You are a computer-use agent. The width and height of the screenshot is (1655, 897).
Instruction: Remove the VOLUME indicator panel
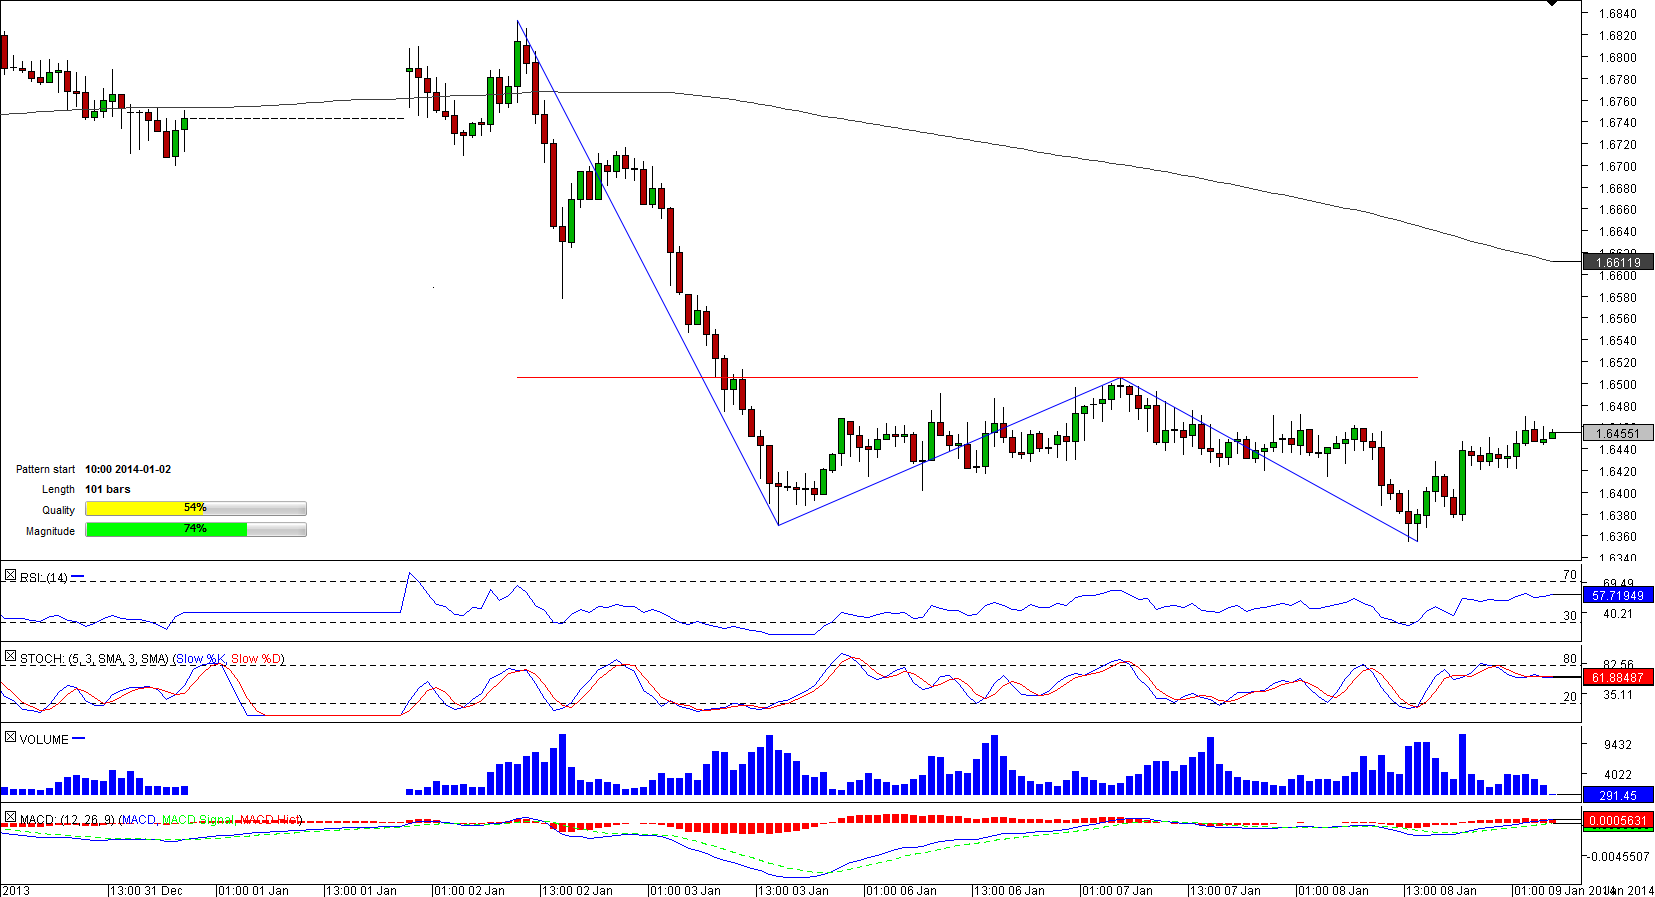click(10, 738)
